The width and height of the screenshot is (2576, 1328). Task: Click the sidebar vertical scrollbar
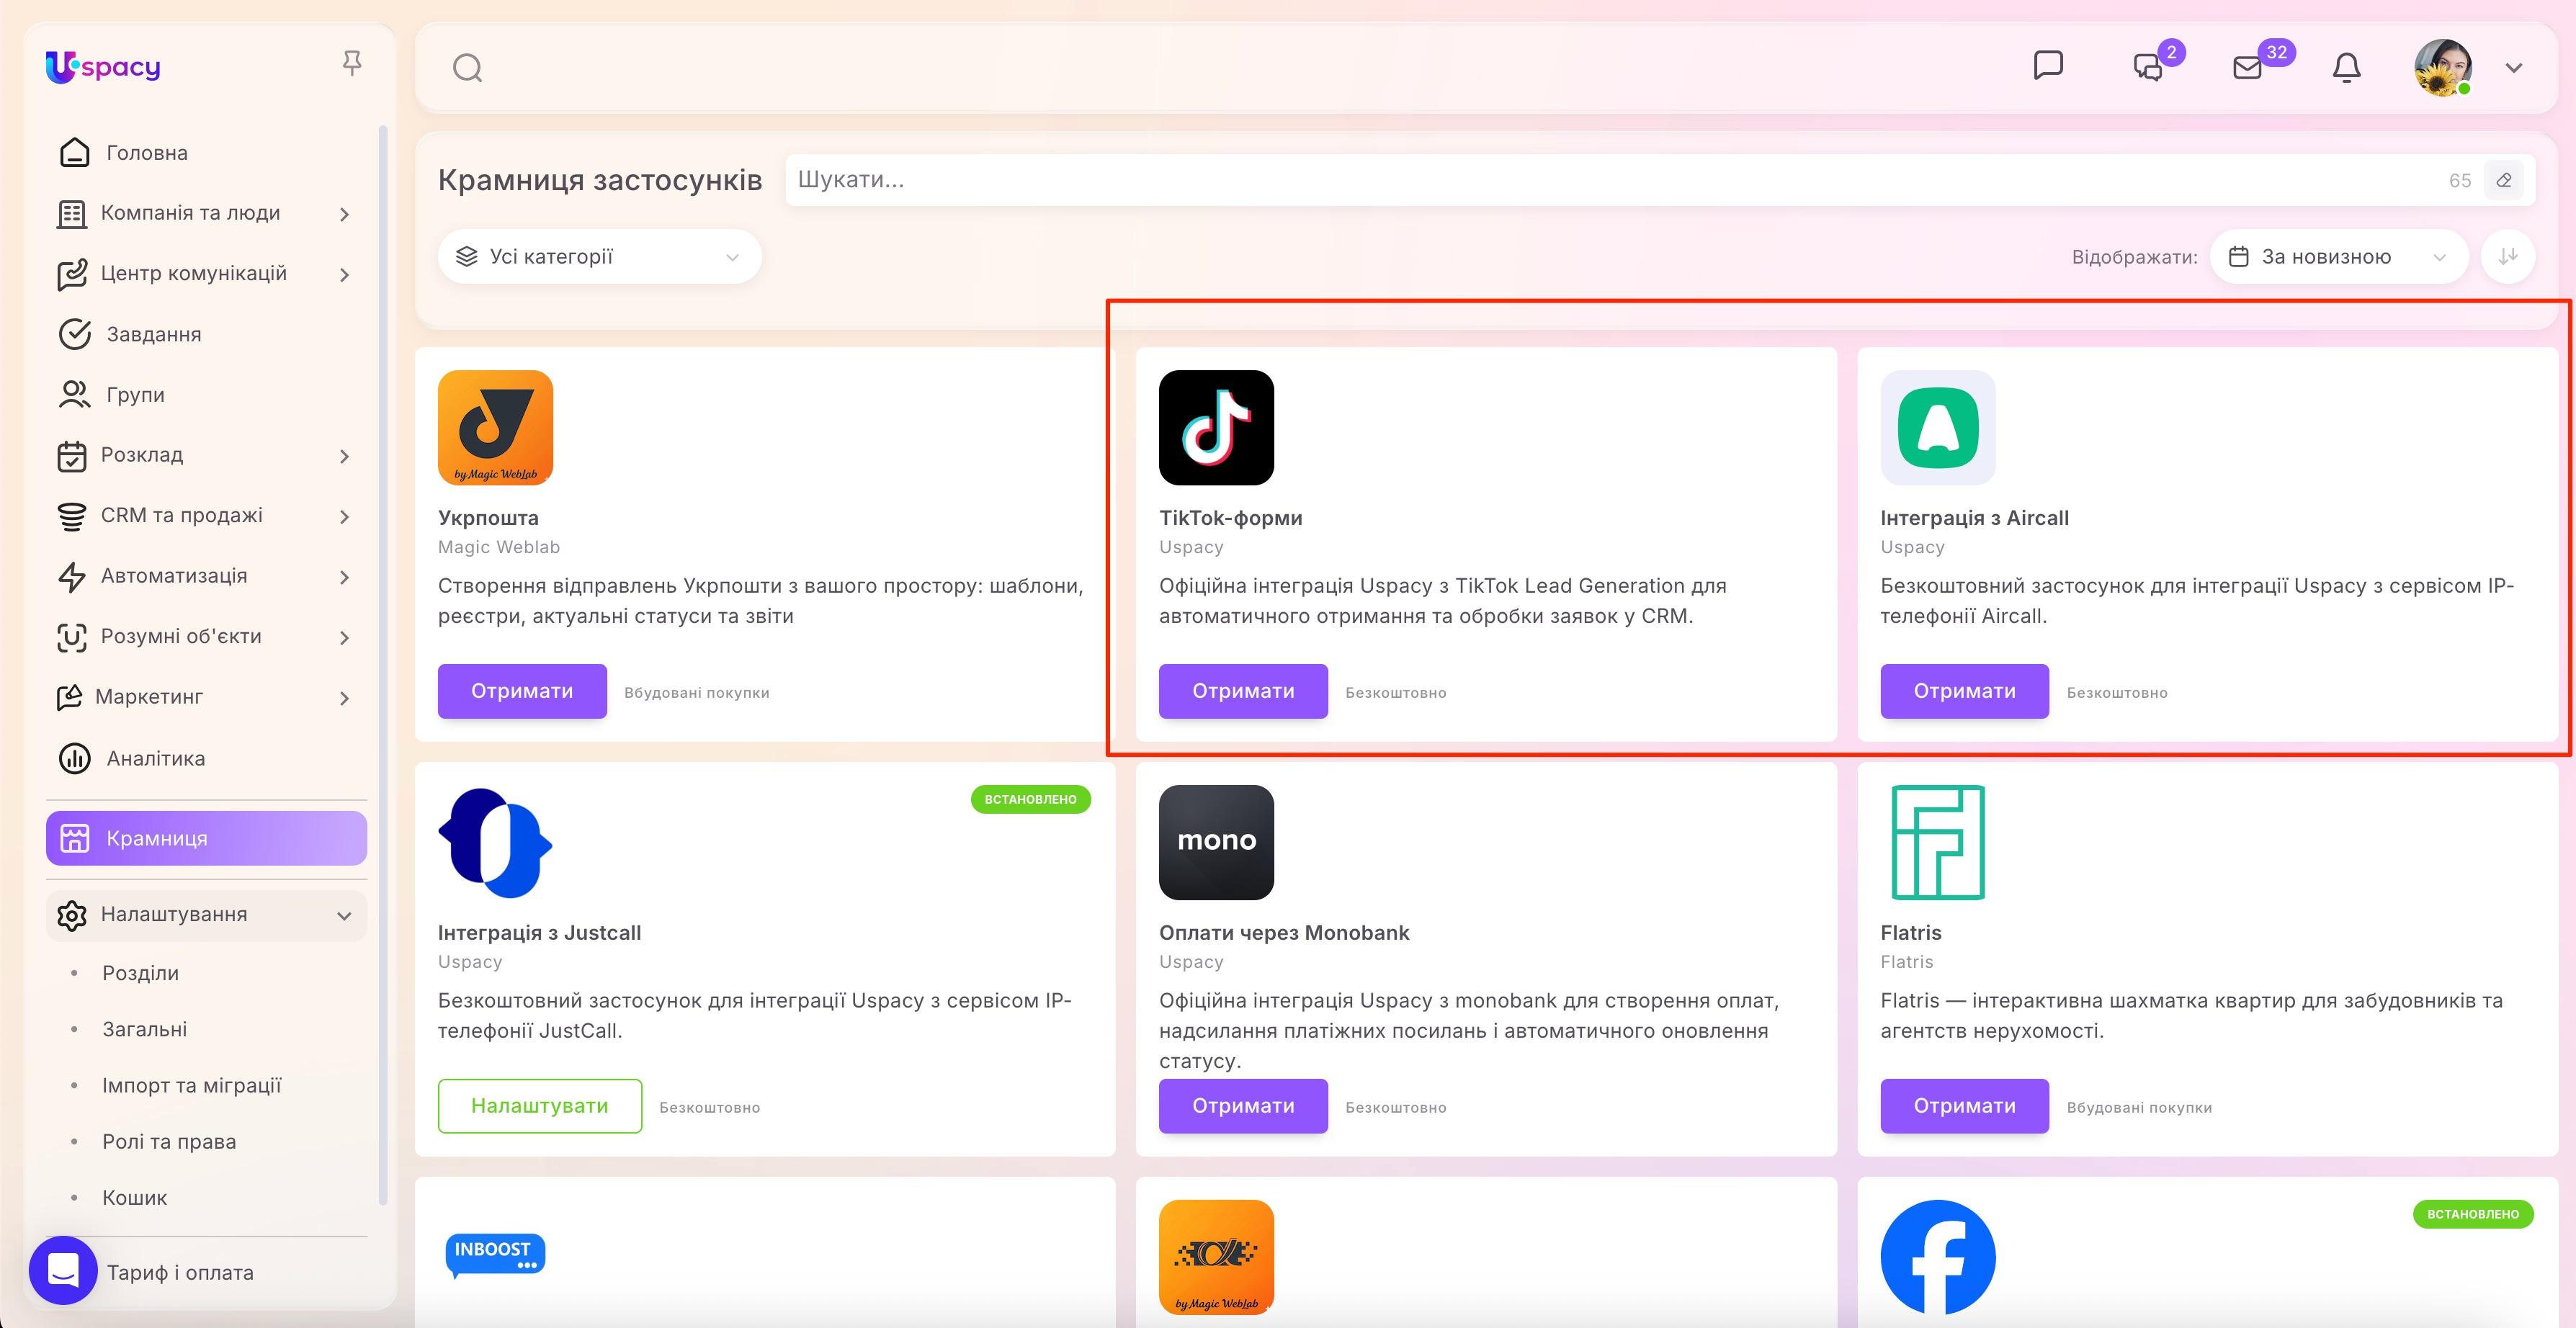pyautogui.click(x=382, y=665)
